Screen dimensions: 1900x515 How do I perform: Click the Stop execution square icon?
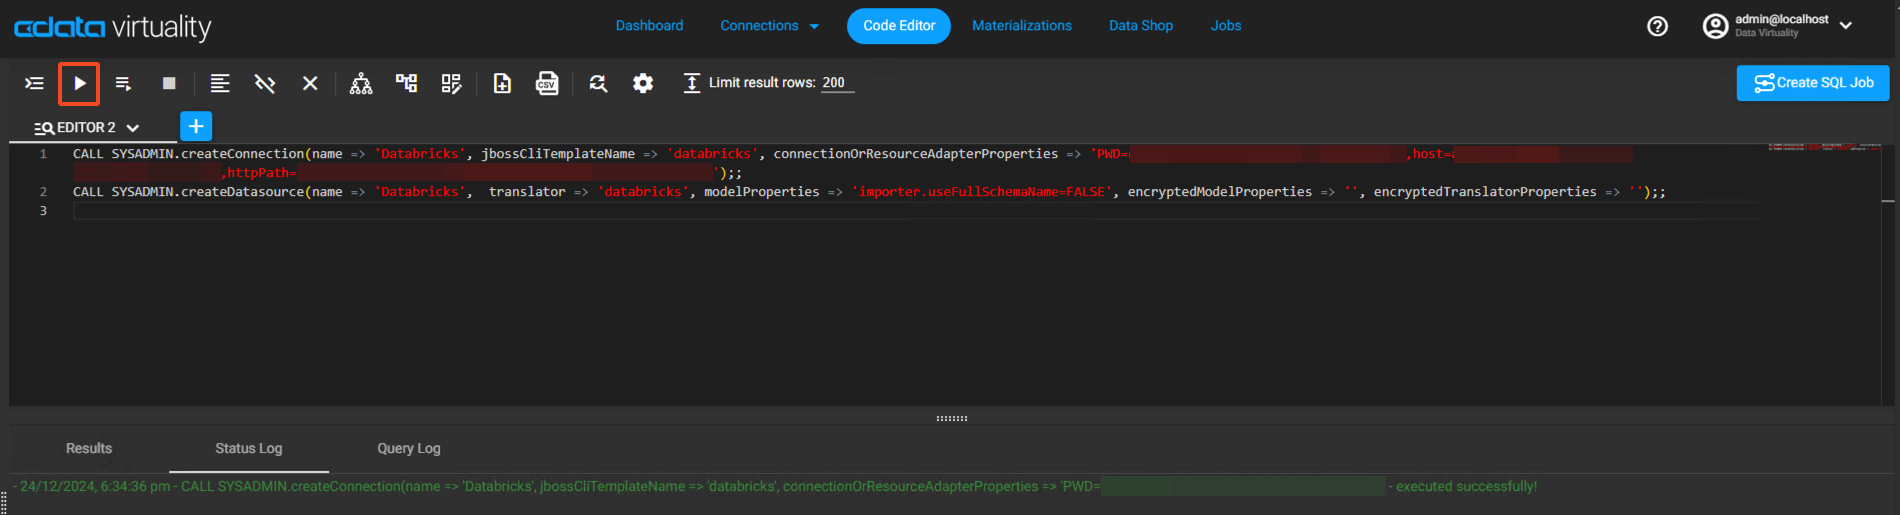pyautogui.click(x=169, y=83)
